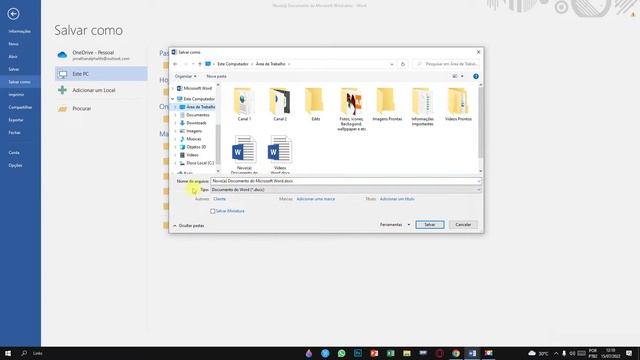Click the Nova pasta button
Viewport: 640px width, 360px height.
tap(216, 76)
